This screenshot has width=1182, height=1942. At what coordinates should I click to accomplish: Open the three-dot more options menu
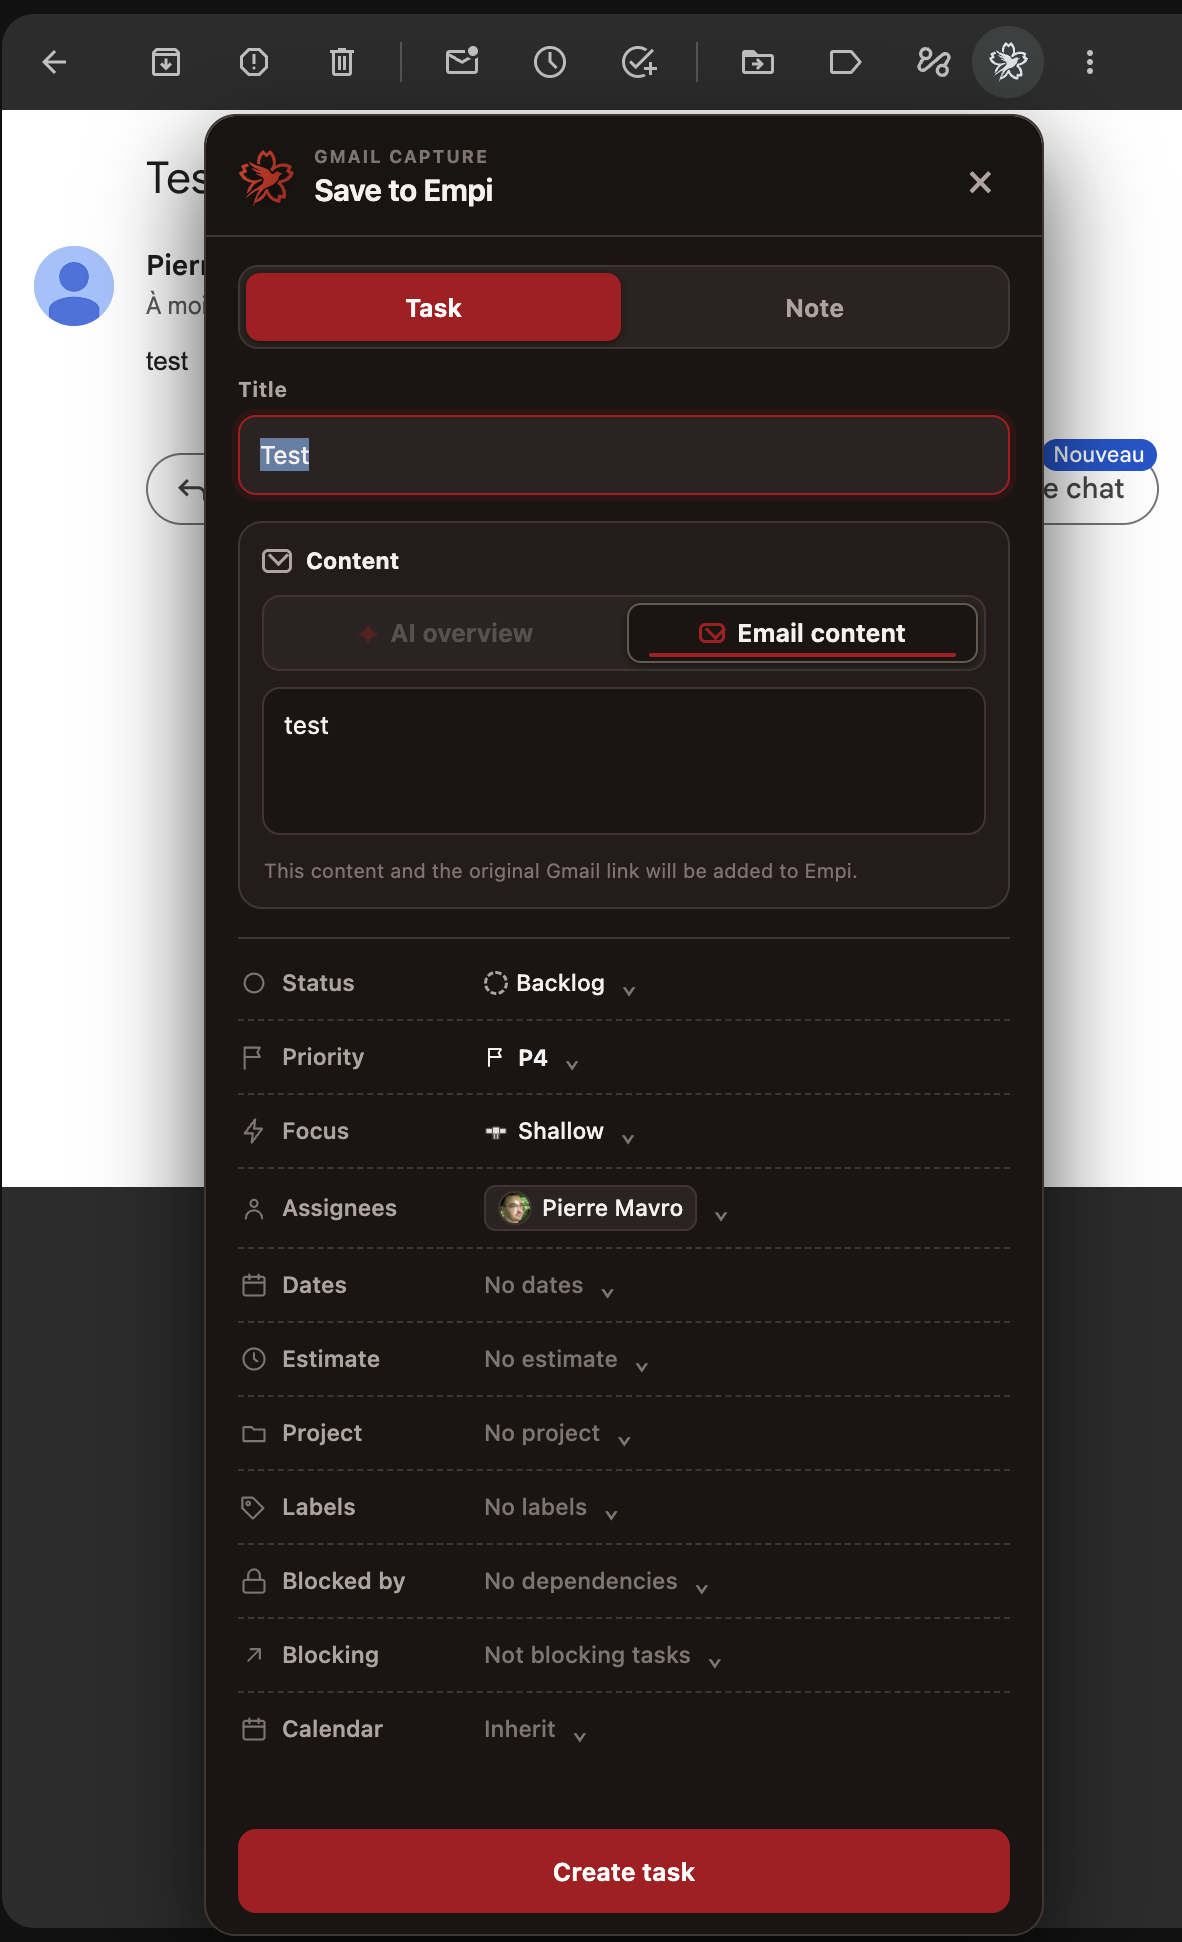[1090, 62]
